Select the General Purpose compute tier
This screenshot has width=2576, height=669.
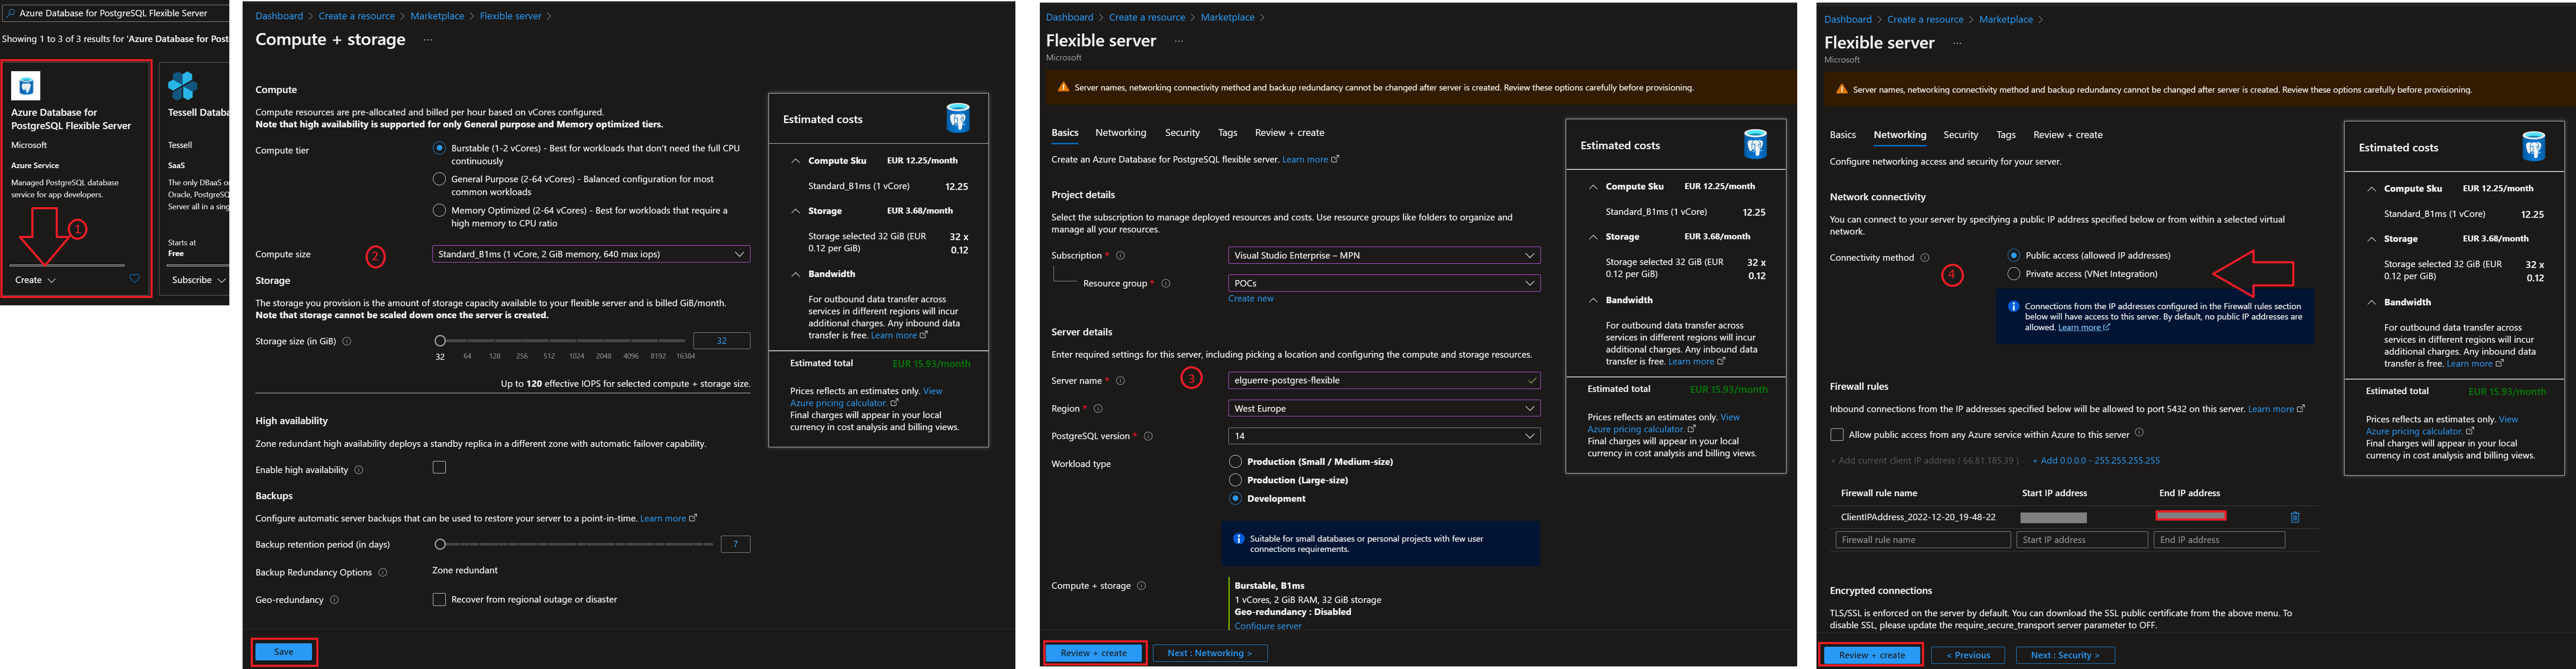pyautogui.click(x=439, y=179)
